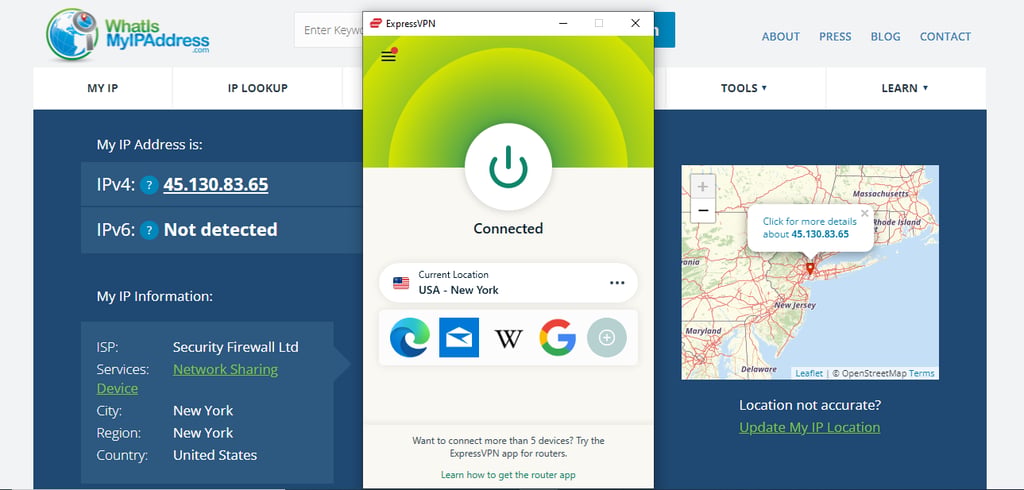Launch Wikipedia shortcut in ExpressVPN

click(508, 338)
